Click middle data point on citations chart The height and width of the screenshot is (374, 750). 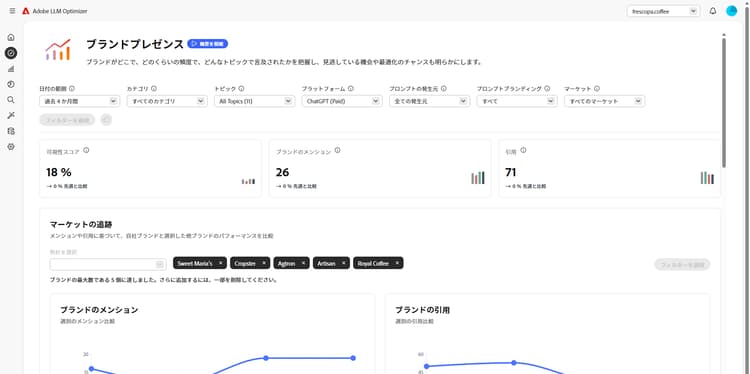(x=514, y=363)
